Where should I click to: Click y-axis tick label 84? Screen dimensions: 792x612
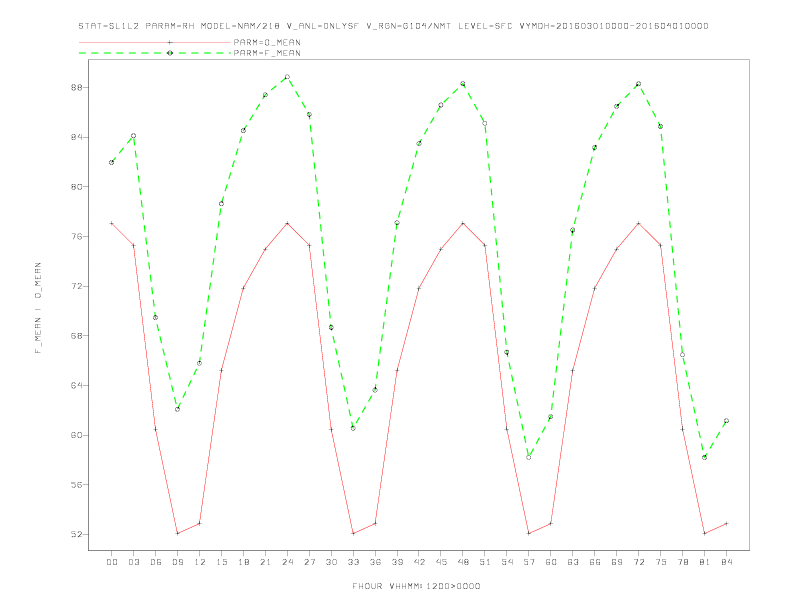[x=76, y=137]
